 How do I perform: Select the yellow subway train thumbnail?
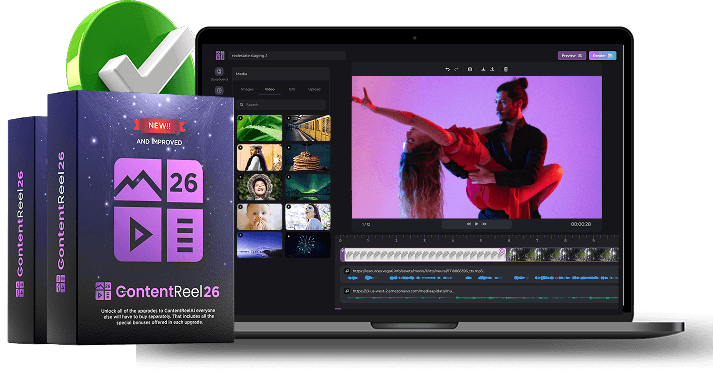click(x=308, y=128)
